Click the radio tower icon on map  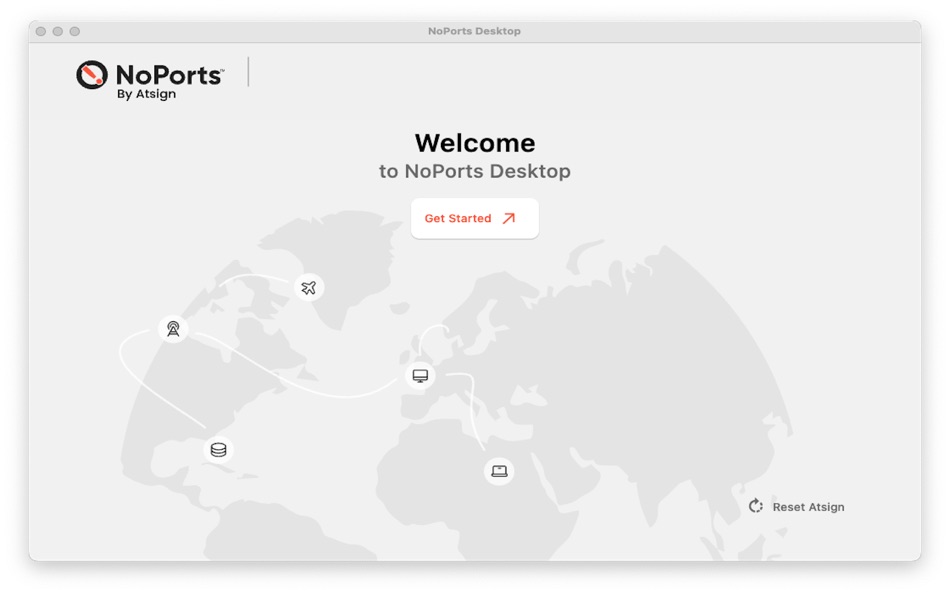tap(173, 329)
